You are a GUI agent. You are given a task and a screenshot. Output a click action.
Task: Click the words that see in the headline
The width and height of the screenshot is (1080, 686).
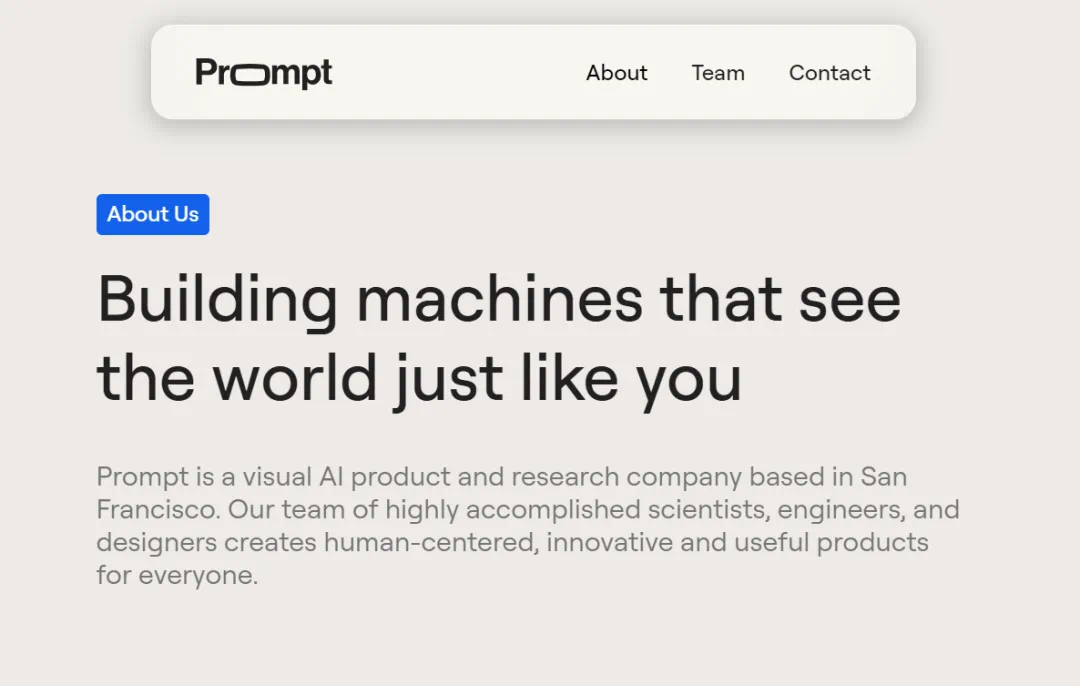pos(780,299)
